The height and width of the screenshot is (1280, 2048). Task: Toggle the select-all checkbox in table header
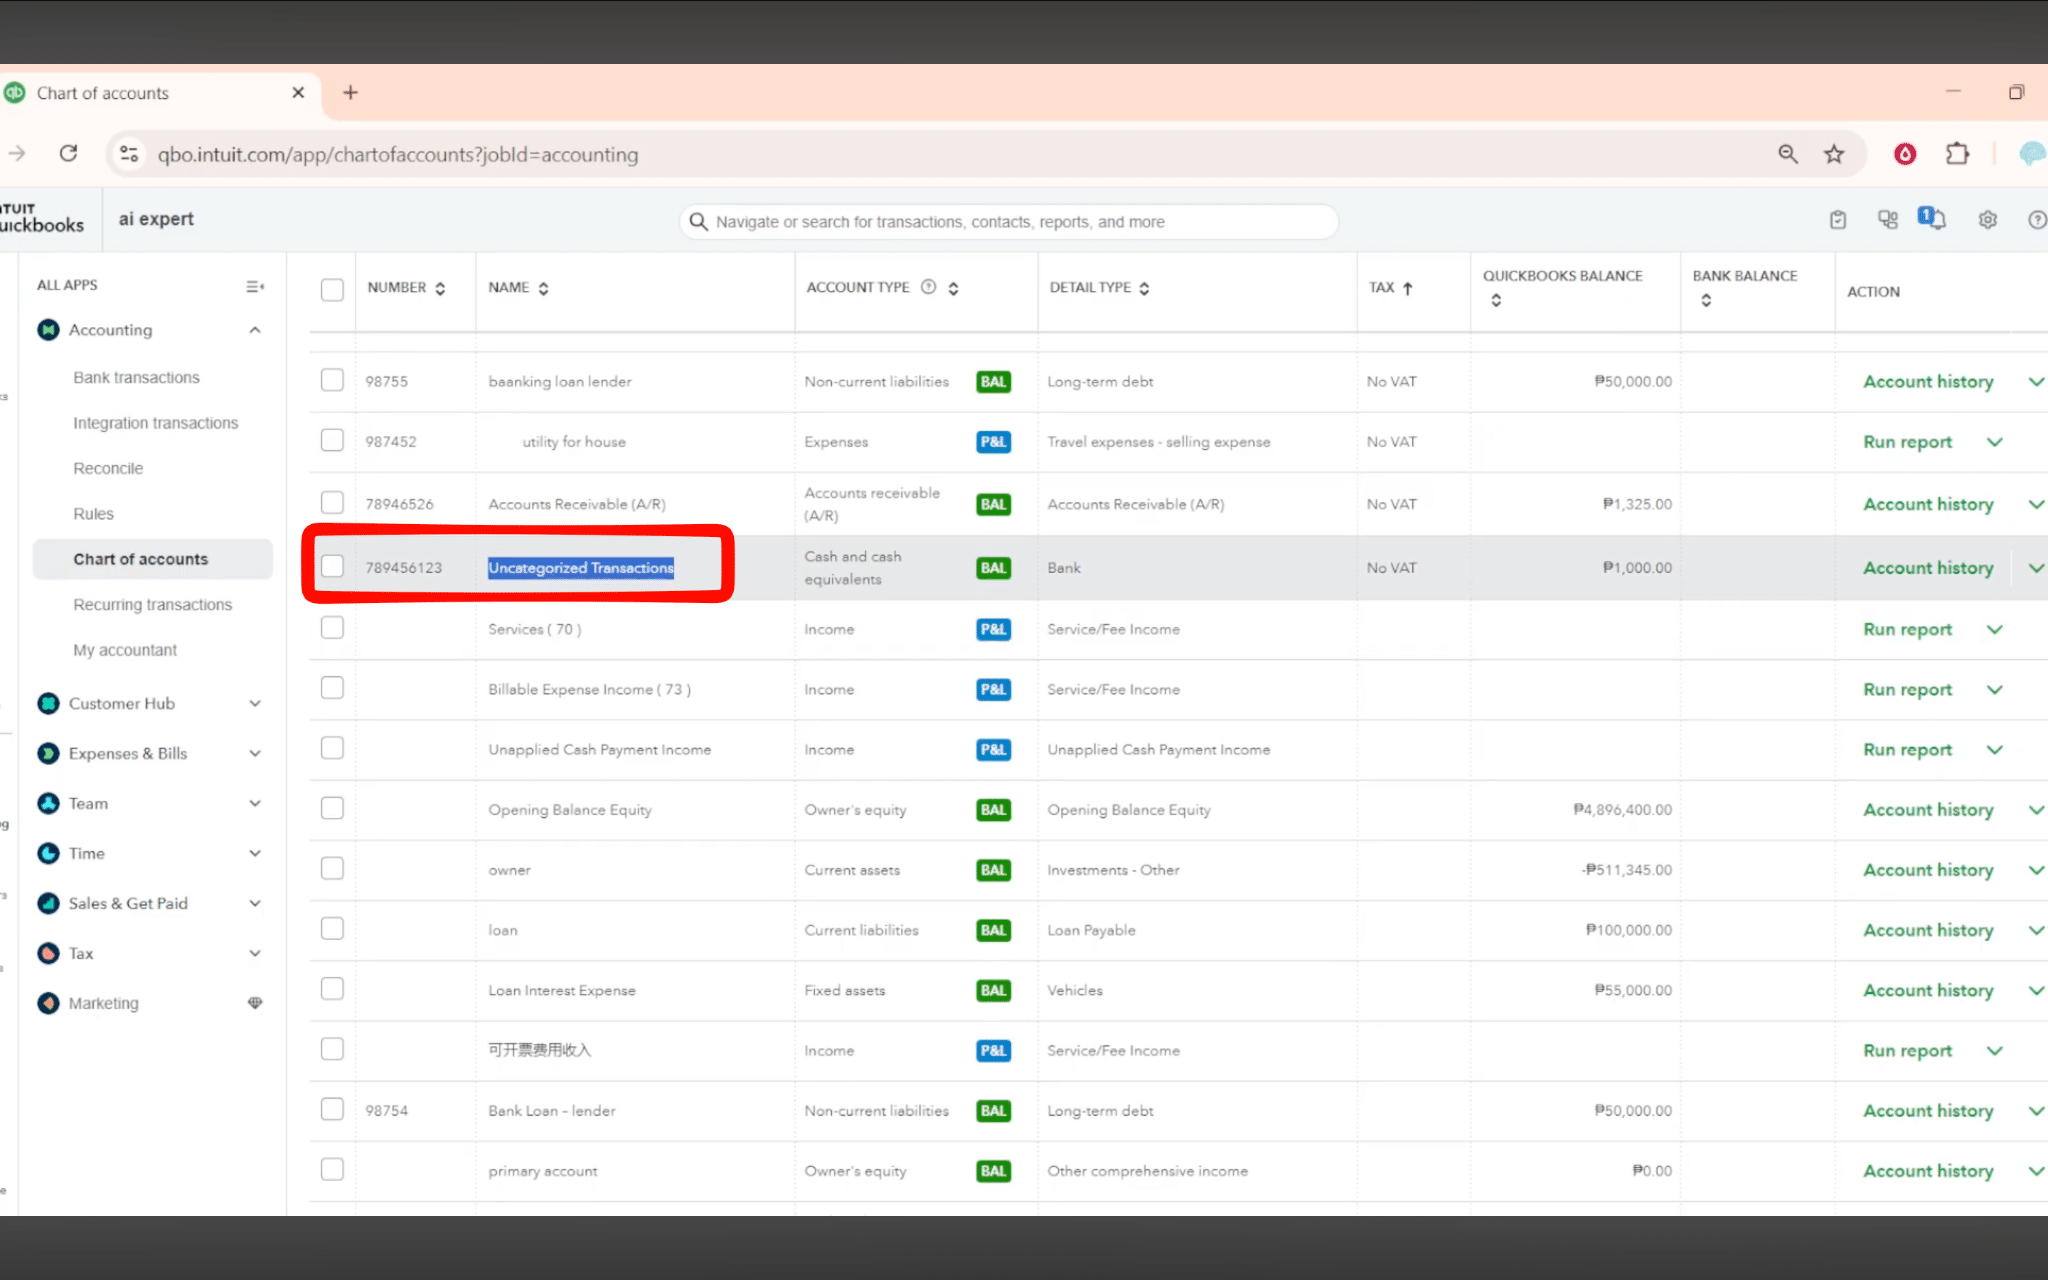click(332, 290)
